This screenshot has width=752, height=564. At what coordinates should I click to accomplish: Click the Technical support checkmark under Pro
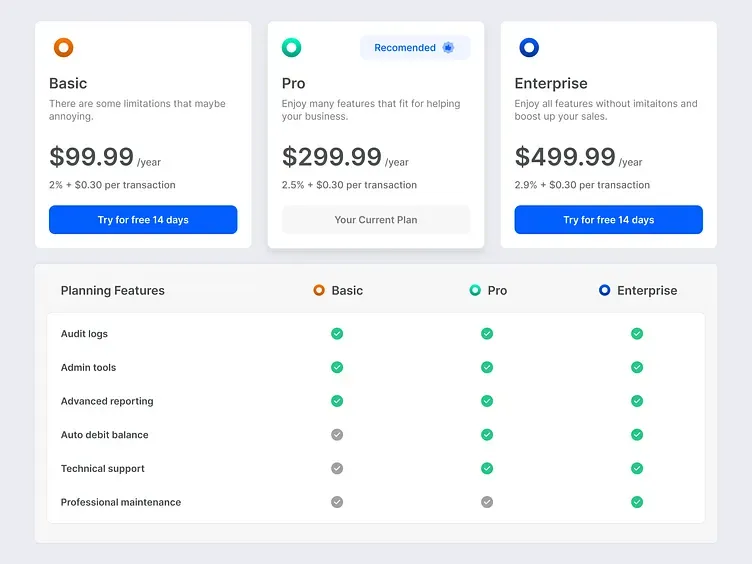[487, 468]
